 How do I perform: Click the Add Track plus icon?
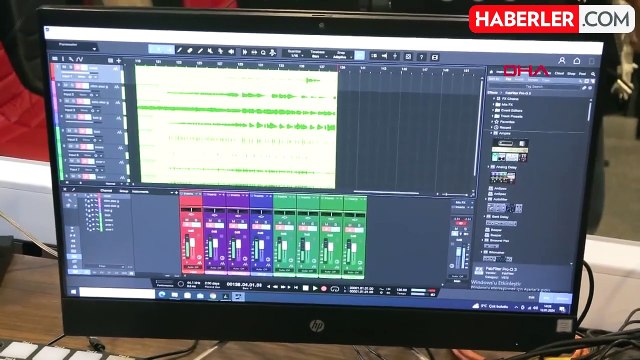point(119,60)
